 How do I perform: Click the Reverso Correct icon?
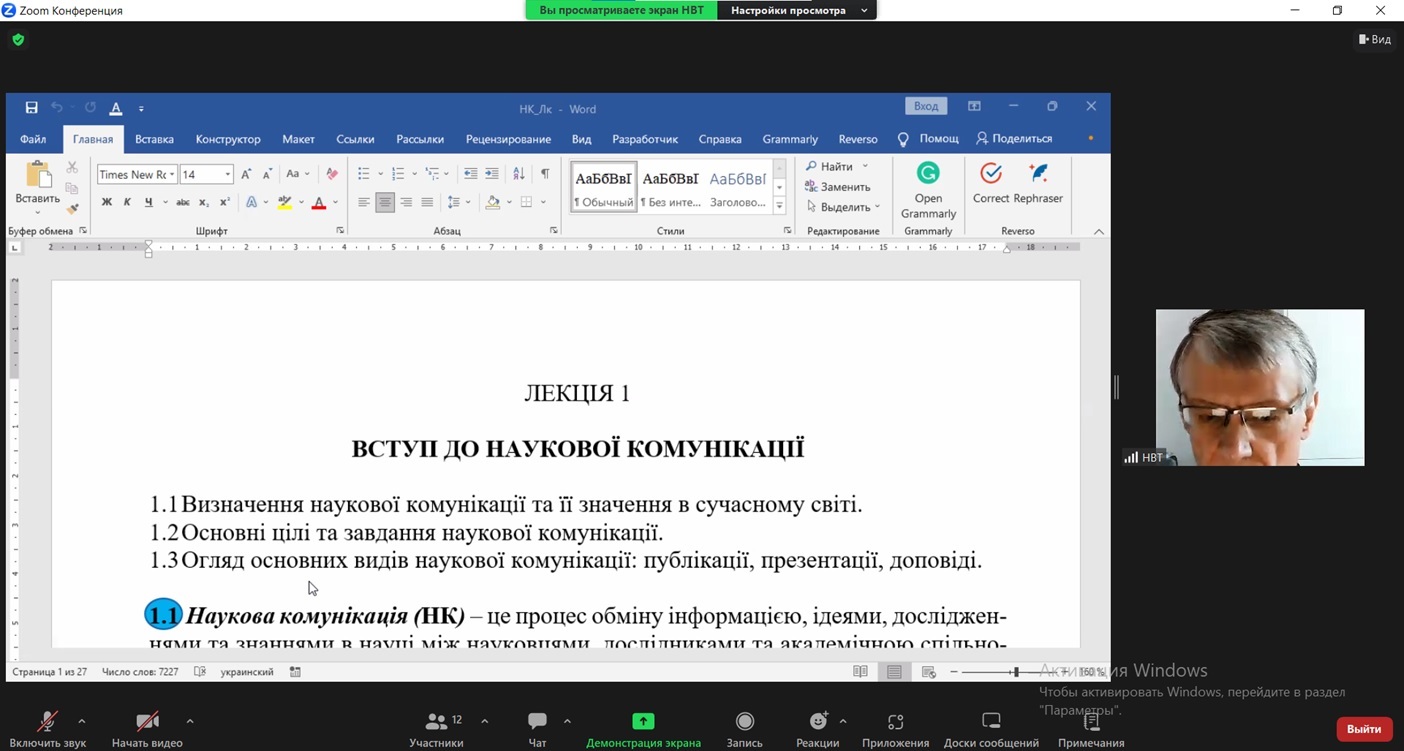pyautogui.click(x=990, y=174)
